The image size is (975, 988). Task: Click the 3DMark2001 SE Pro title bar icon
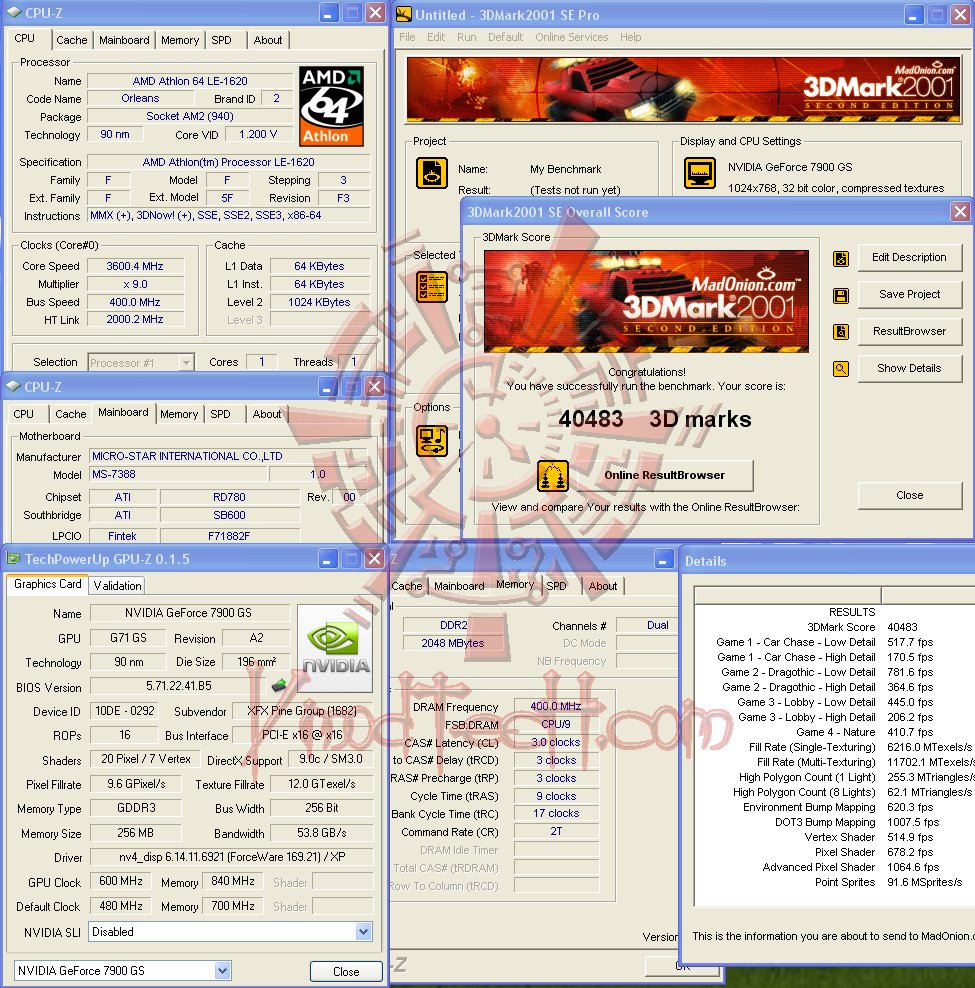click(x=404, y=14)
